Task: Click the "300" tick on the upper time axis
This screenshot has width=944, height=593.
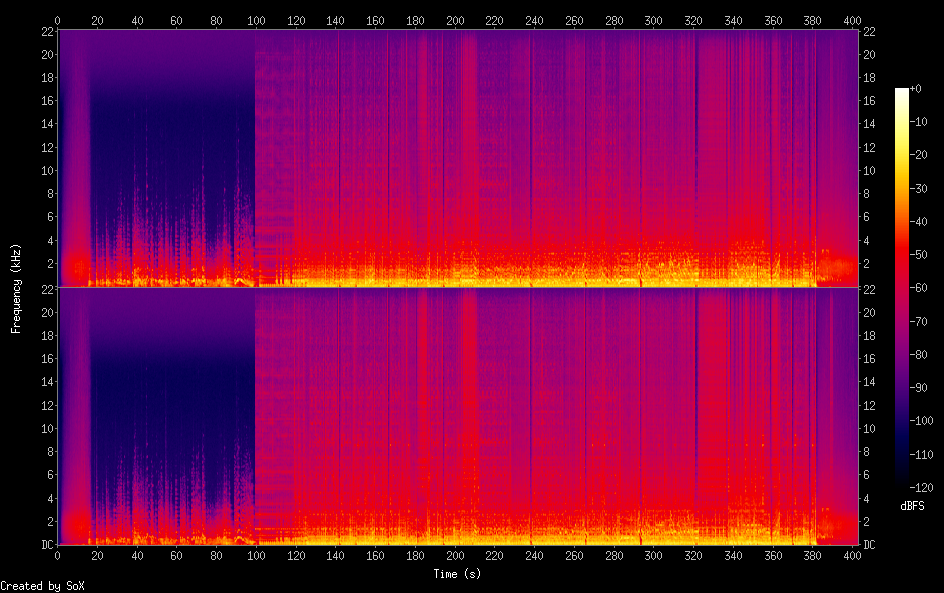Action: tap(654, 20)
